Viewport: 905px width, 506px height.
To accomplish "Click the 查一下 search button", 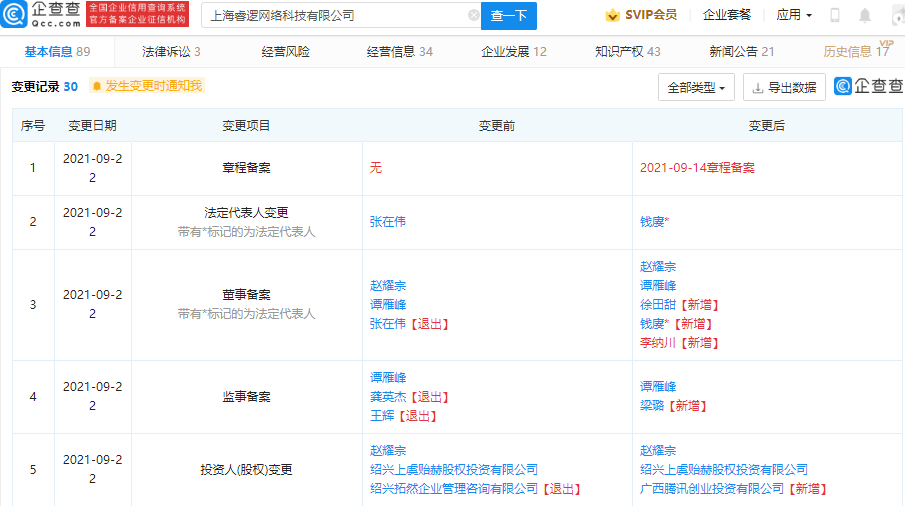I will (508, 16).
